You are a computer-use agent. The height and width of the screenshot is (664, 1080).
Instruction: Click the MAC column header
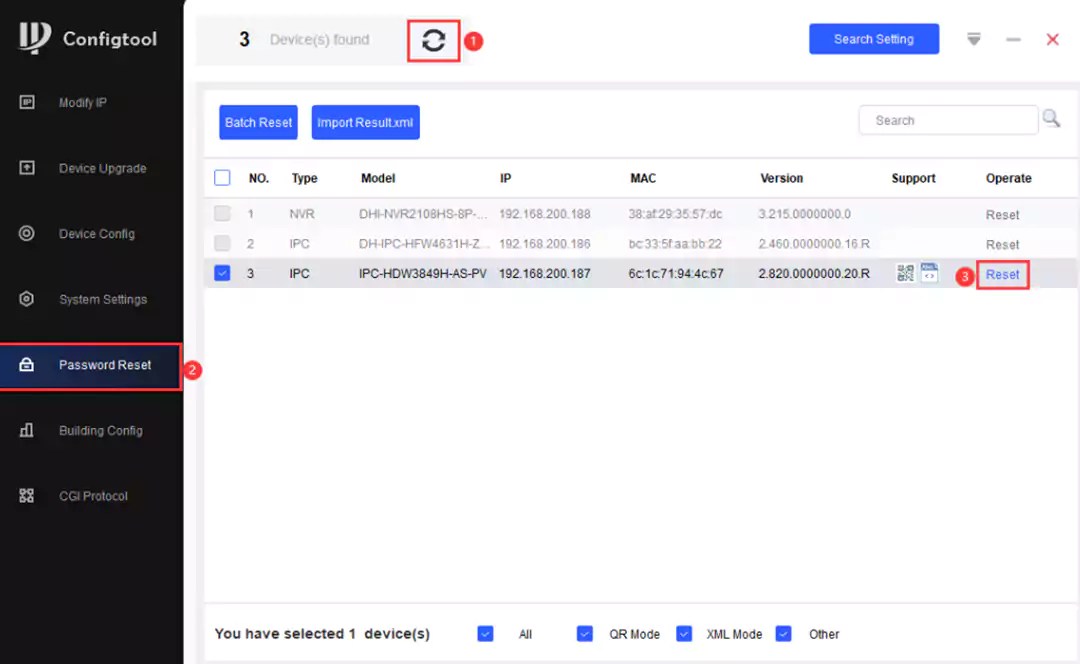click(643, 178)
